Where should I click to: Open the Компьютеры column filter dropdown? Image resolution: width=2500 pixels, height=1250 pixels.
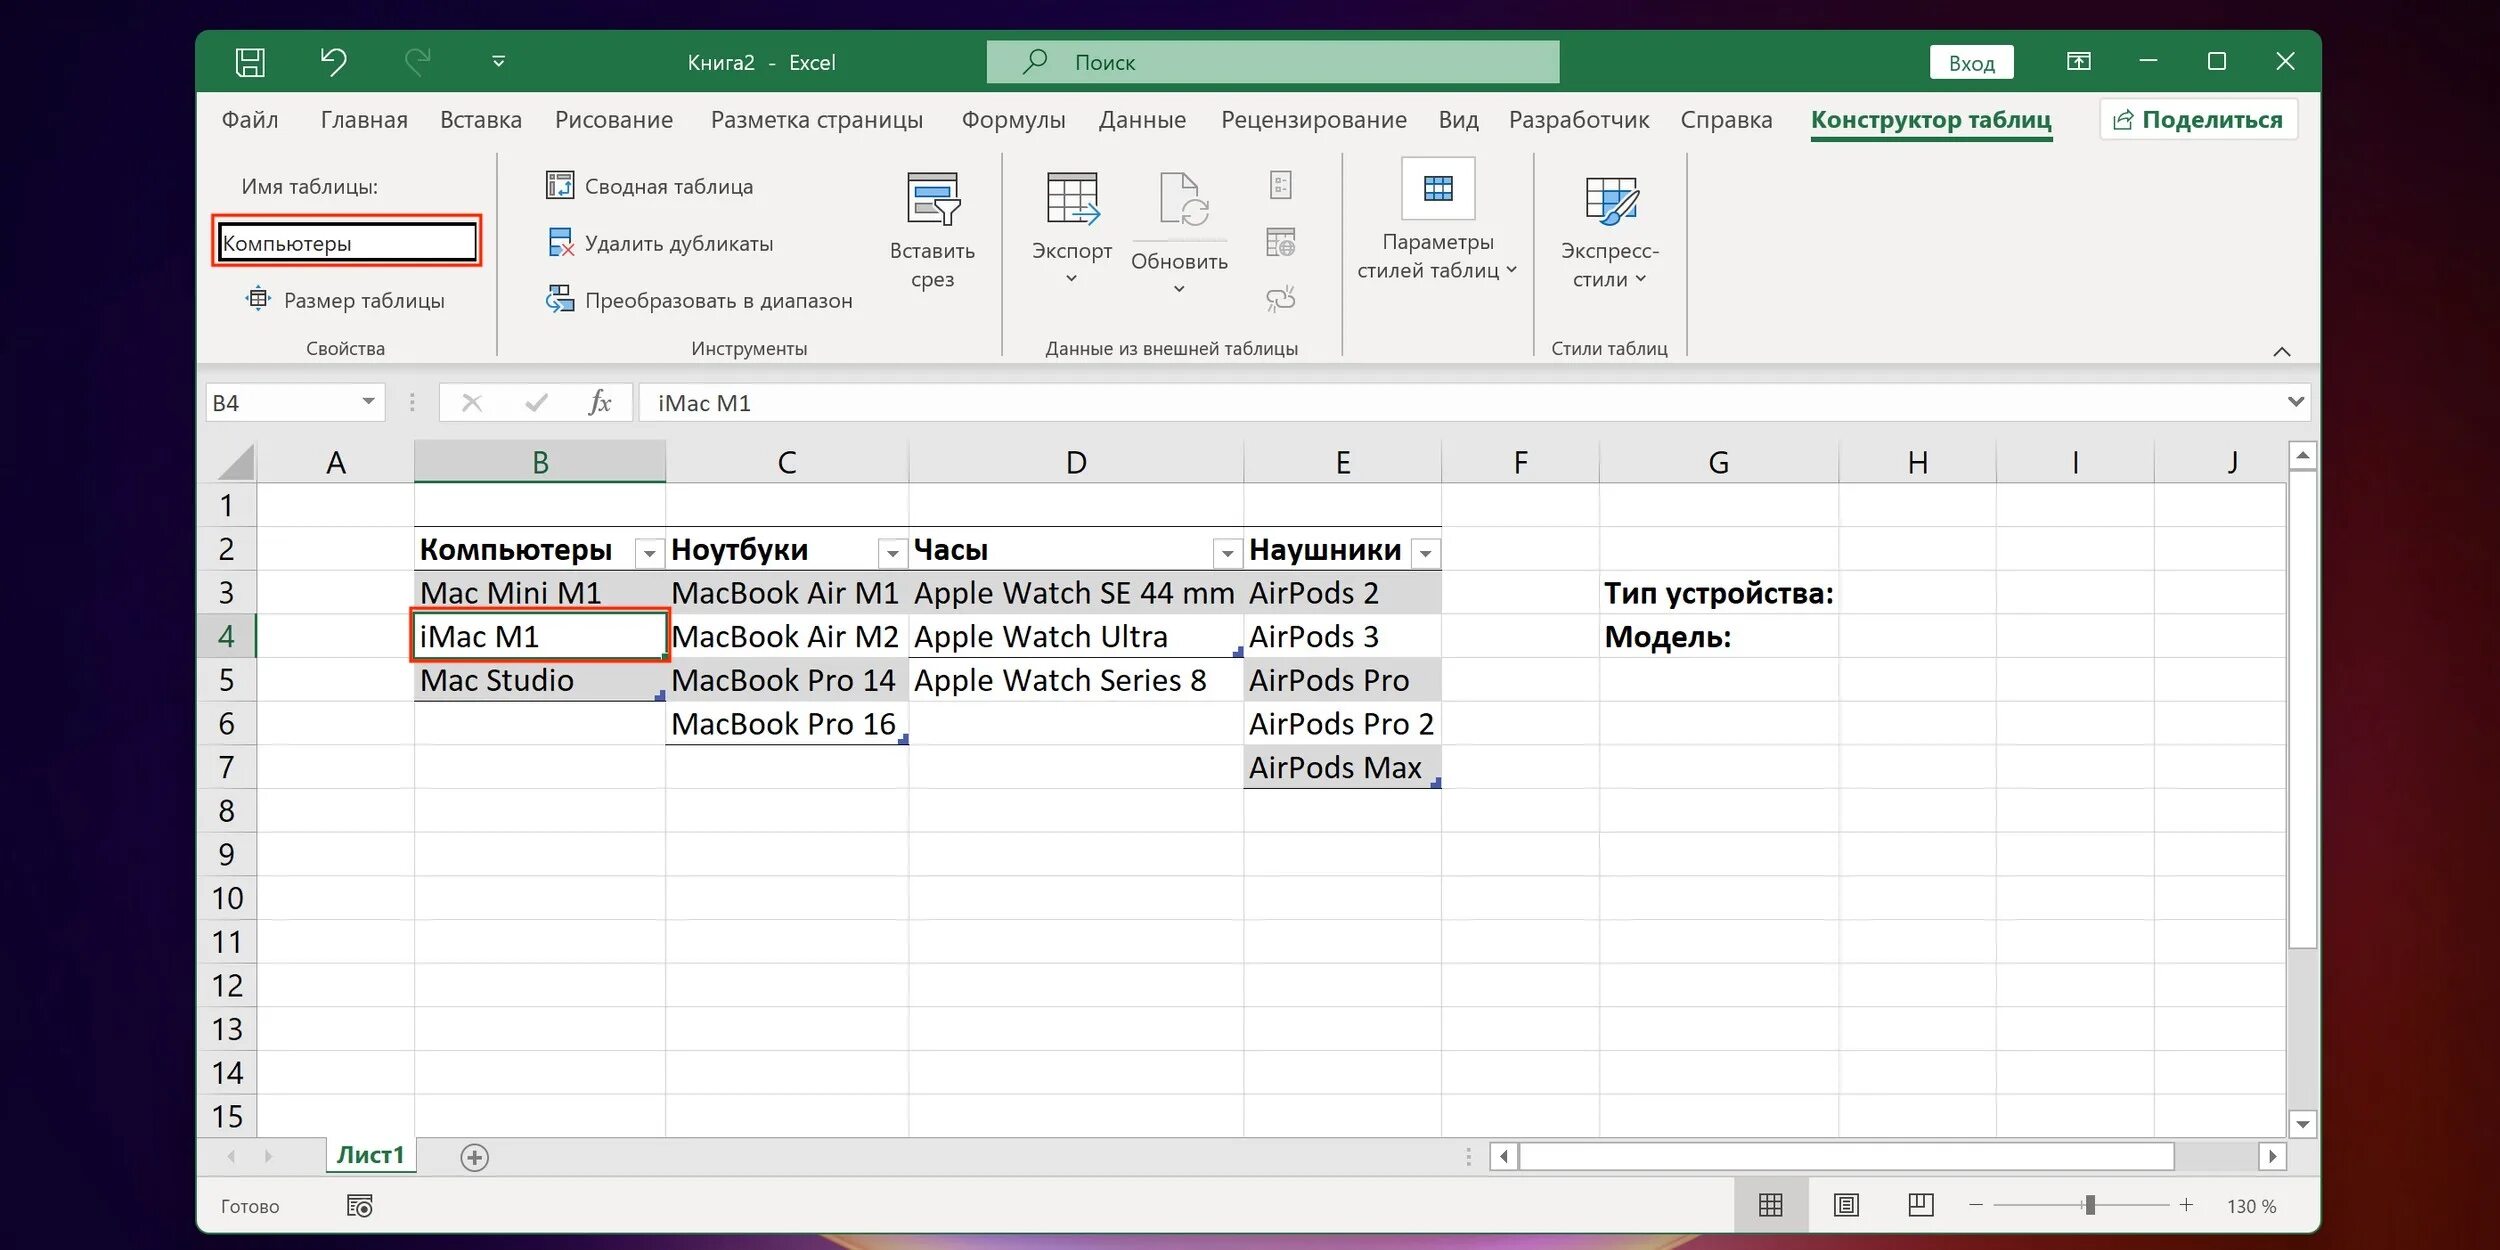649,552
